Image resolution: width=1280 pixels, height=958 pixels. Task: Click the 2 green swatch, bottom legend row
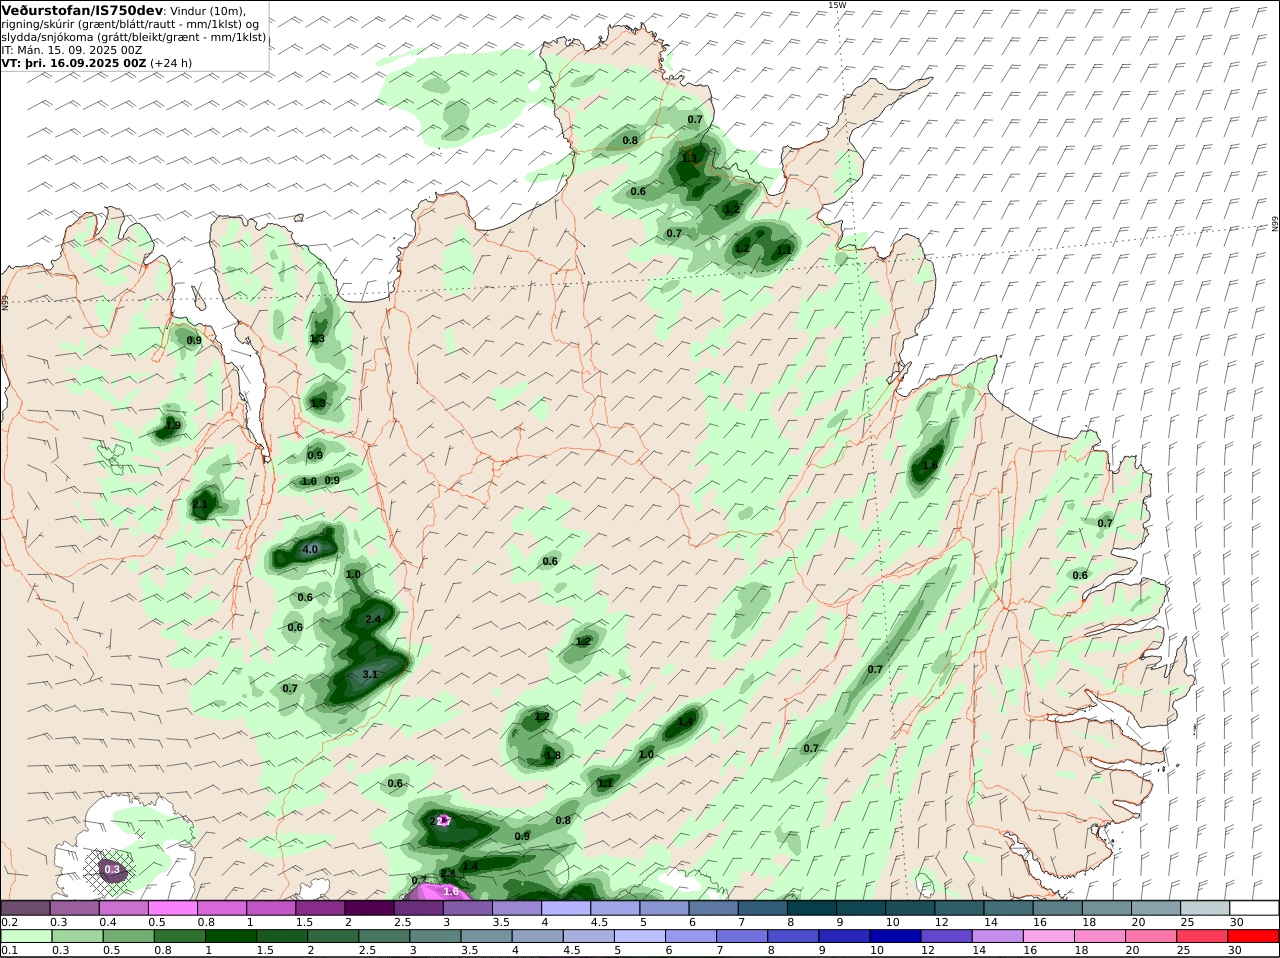(x=333, y=936)
